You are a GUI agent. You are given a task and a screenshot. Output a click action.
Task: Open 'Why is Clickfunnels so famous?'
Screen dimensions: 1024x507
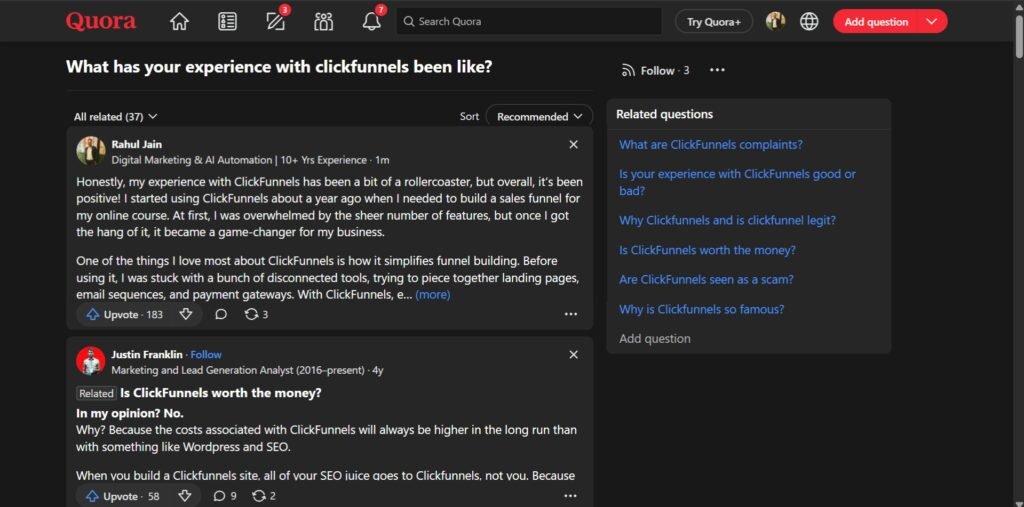tap(701, 309)
